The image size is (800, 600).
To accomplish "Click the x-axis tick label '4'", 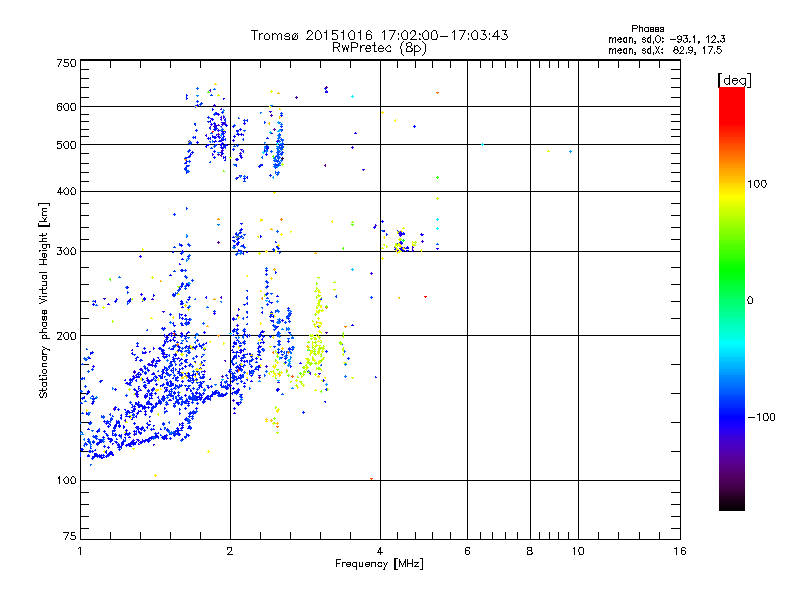I will pos(380,551).
